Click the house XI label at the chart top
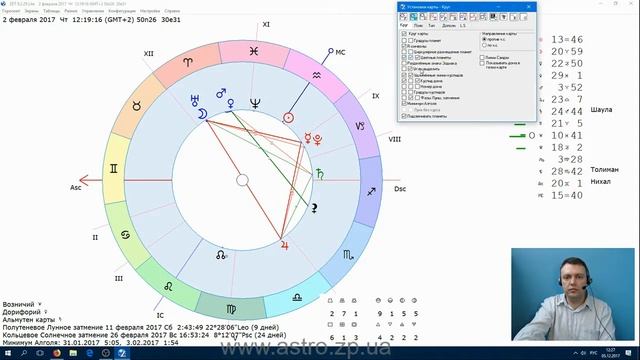This screenshot has width=640, height=360. (x=266, y=24)
